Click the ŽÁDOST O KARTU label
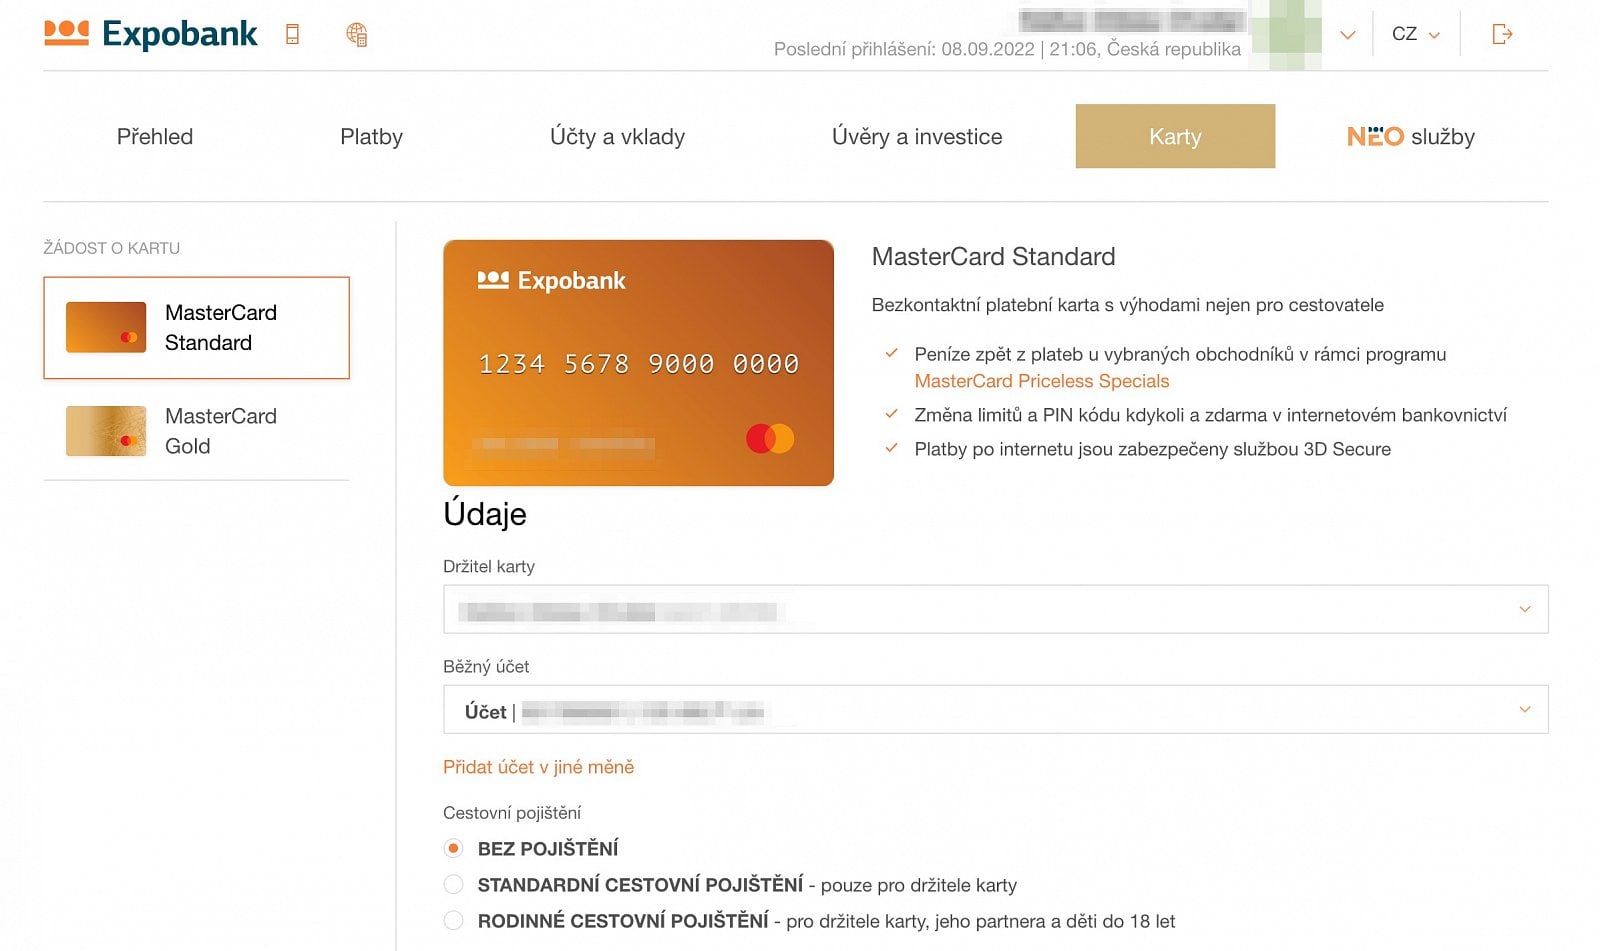The image size is (1600, 951). click(x=111, y=248)
